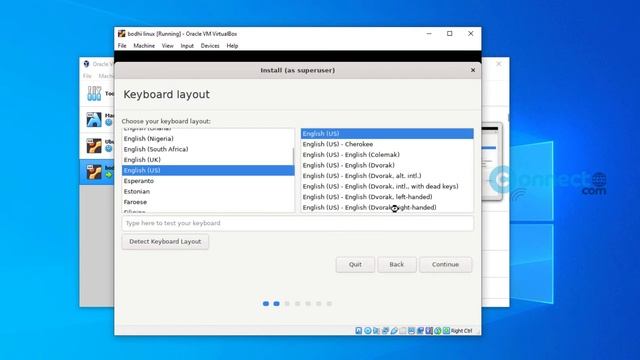Maximize the bodhi linux VirtualBox window
The width and height of the screenshot is (640, 360).
coord(450,33)
